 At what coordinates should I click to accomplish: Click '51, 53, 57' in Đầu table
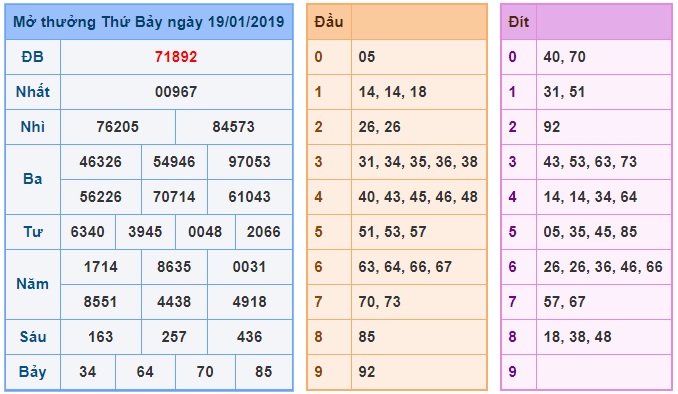tap(393, 232)
